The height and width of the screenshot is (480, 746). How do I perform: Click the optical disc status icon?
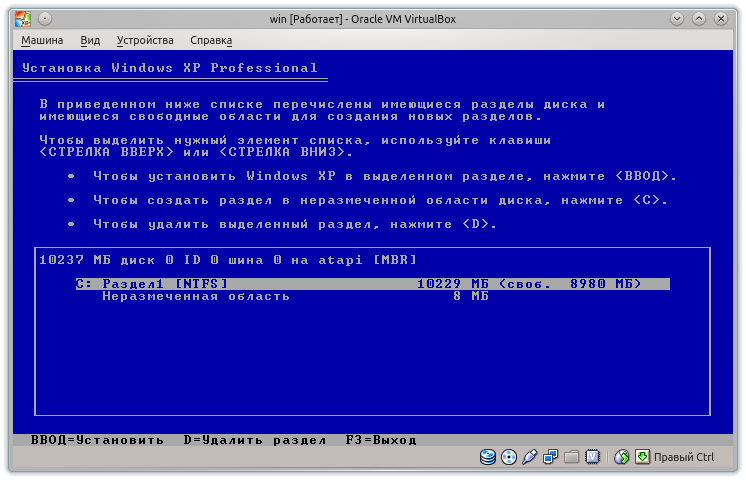pyautogui.click(x=509, y=457)
